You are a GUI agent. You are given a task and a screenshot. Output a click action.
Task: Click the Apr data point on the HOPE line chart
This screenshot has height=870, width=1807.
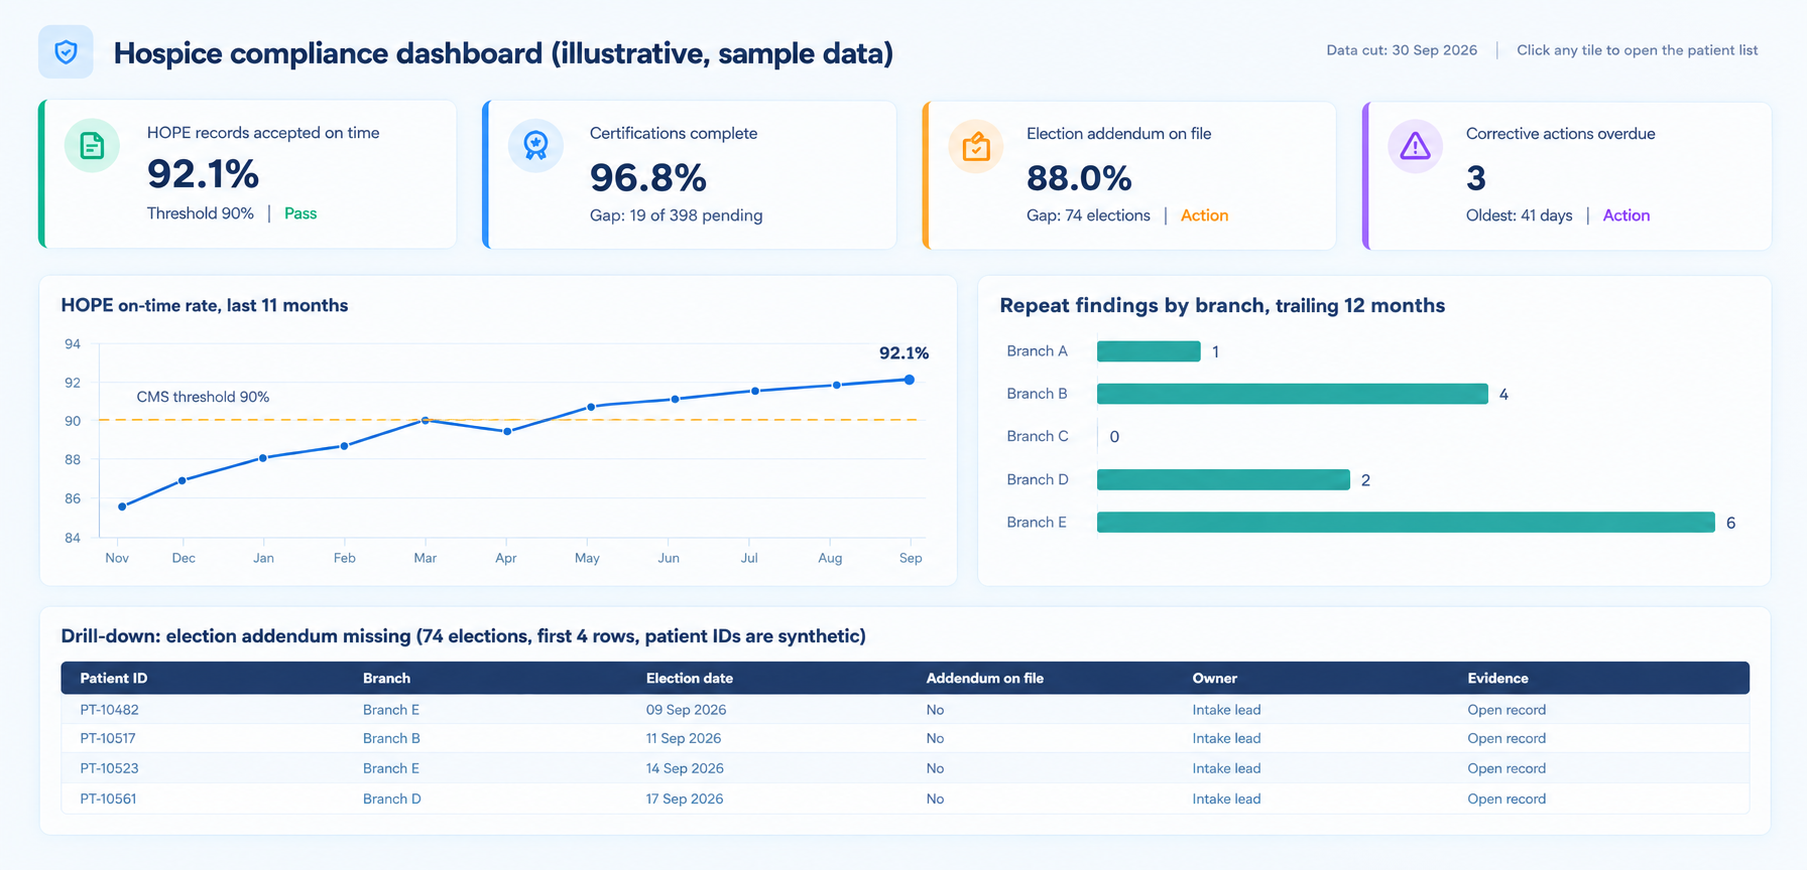pos(508,431)
